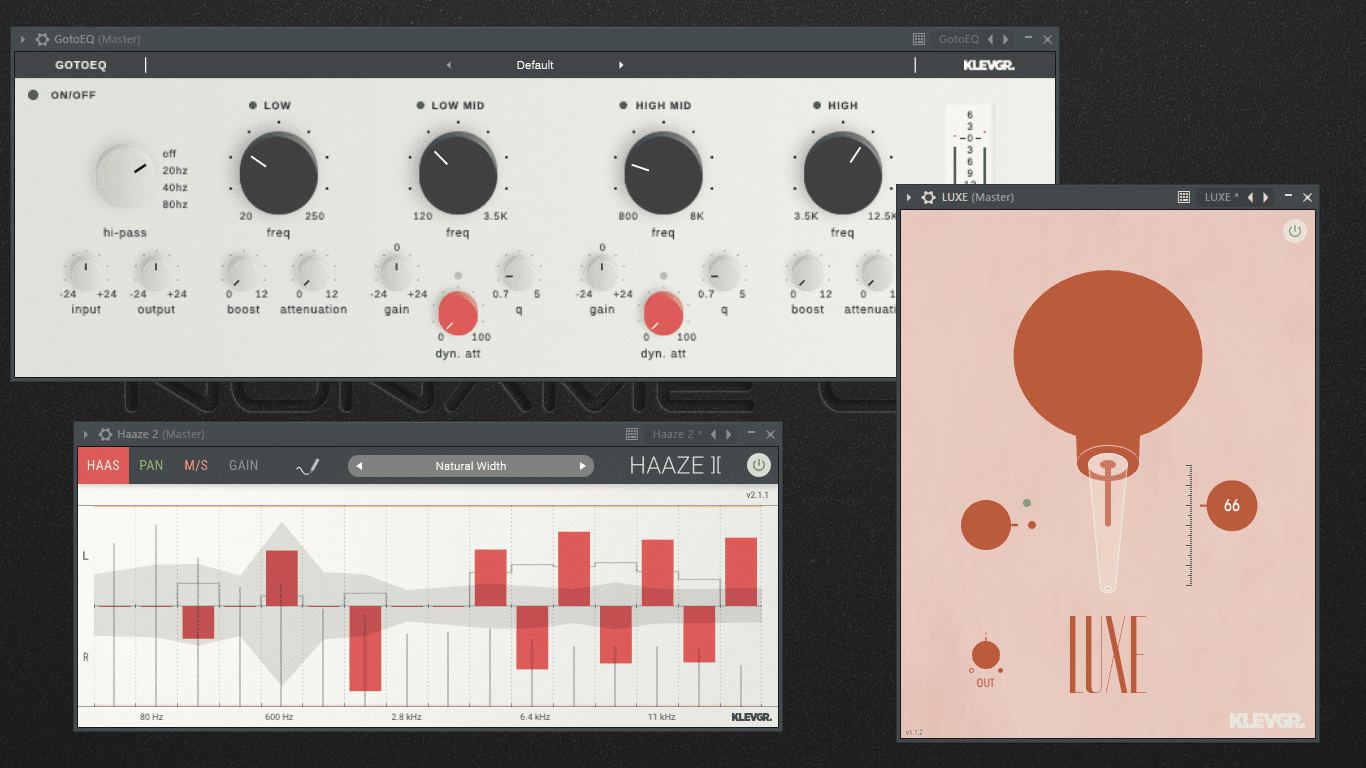Screen dimensions: 1366x768
Task: Click the red LOW MID dyn. att knob
Action: pos(458,312)
